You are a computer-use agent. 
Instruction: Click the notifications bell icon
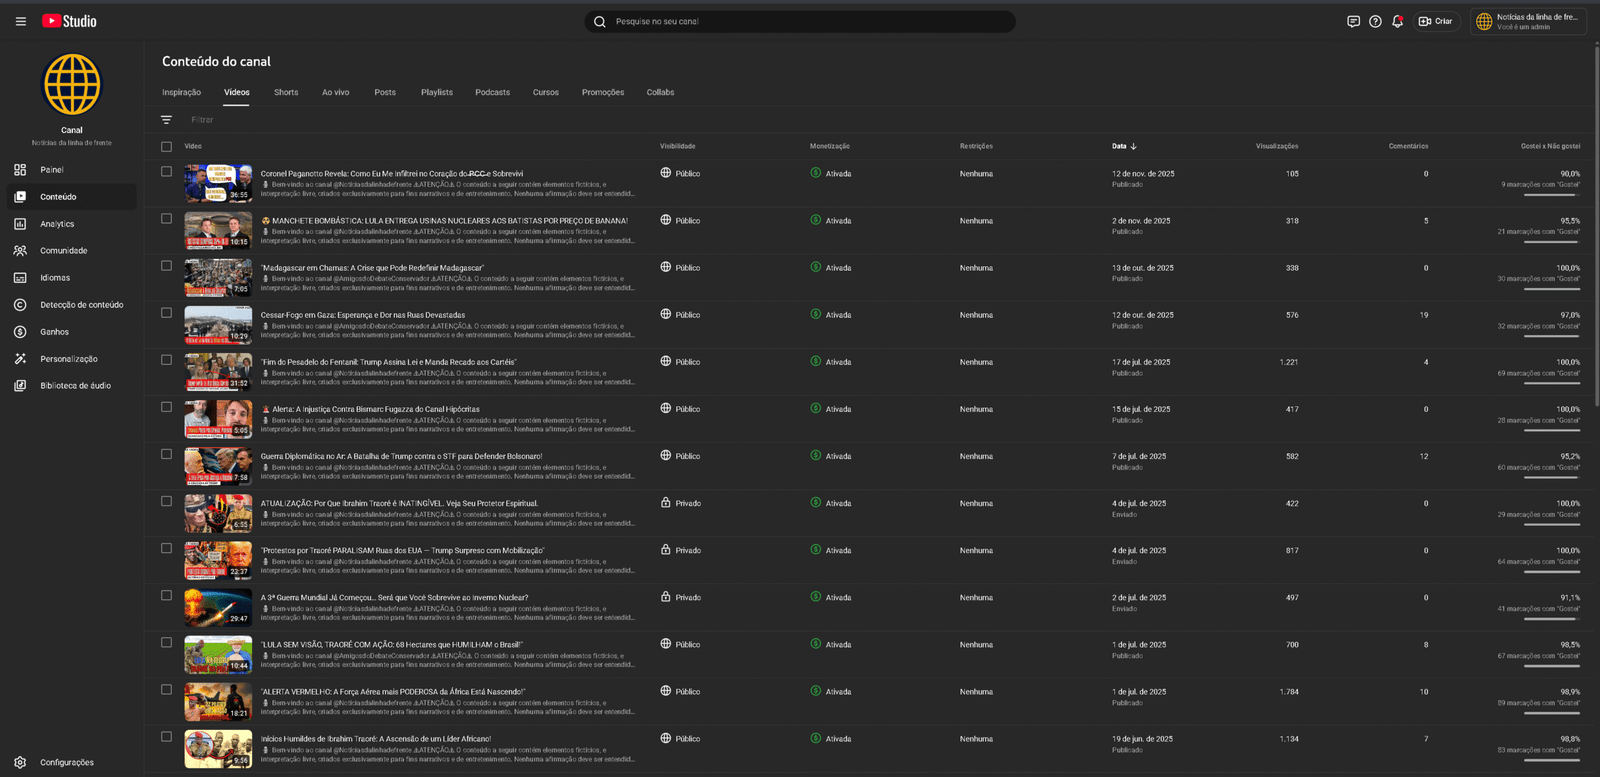pos(1397,21)
